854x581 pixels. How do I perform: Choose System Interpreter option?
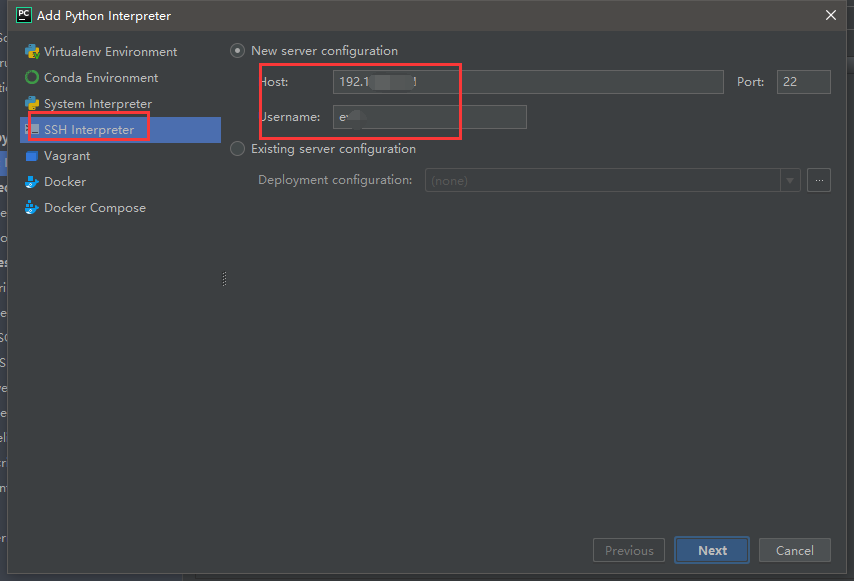(x=120, y=103)
